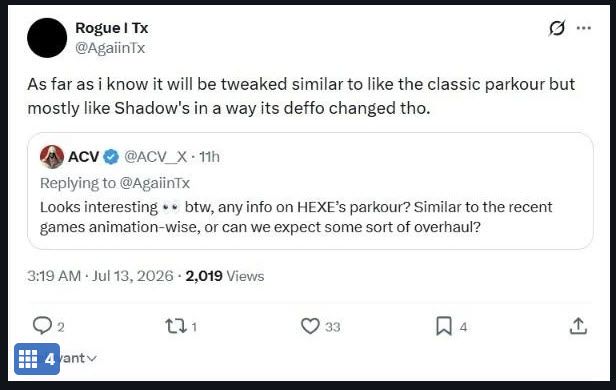Open the @AgaiinTx handle under author name
The width and height of the screenshot is (616, 390).
coord(110,48)
